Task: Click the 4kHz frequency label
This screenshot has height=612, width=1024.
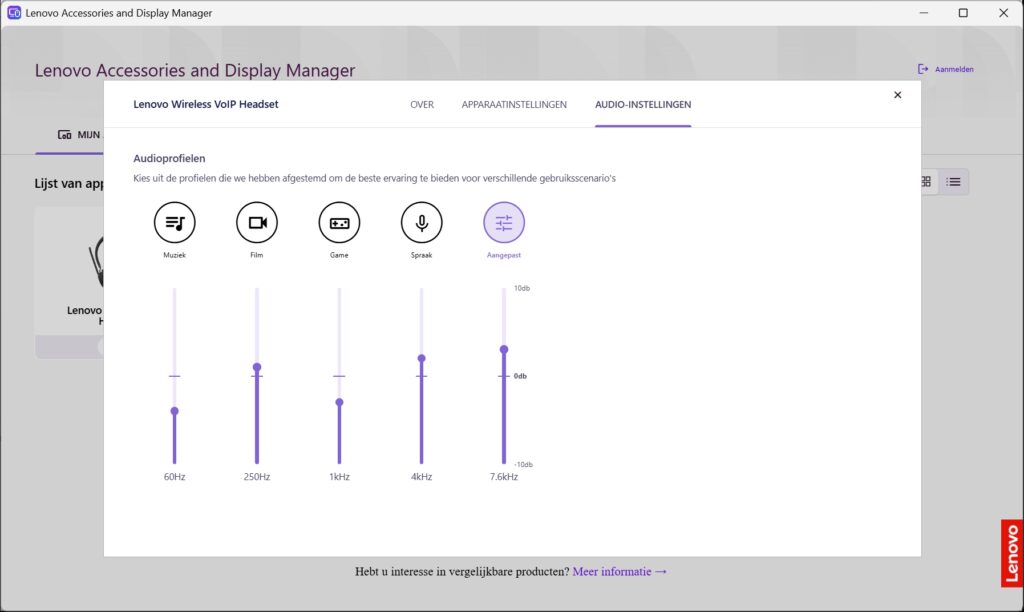Action: 421,477
